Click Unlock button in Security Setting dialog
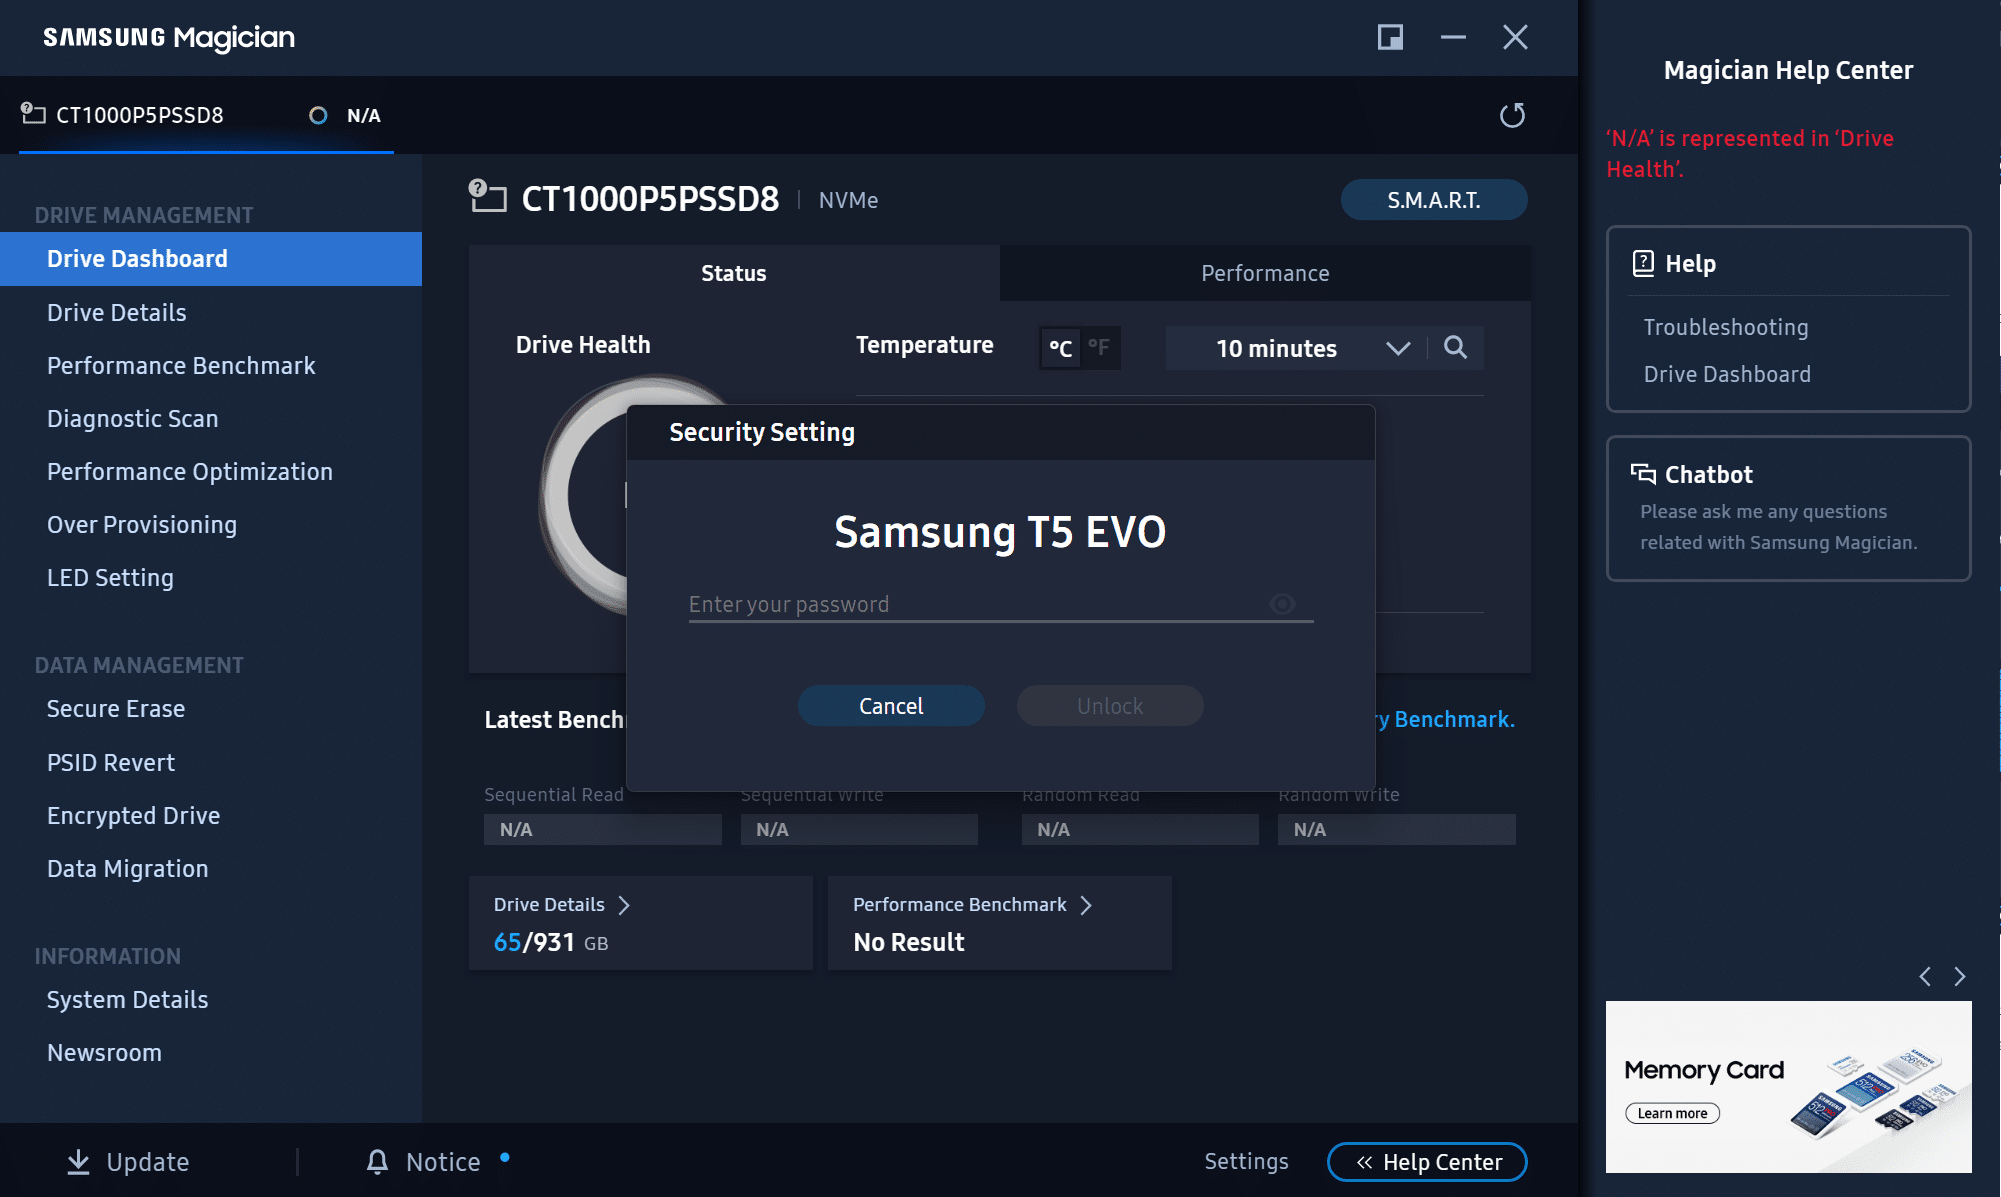Screen dimensions: 2001x1197 1109,704
